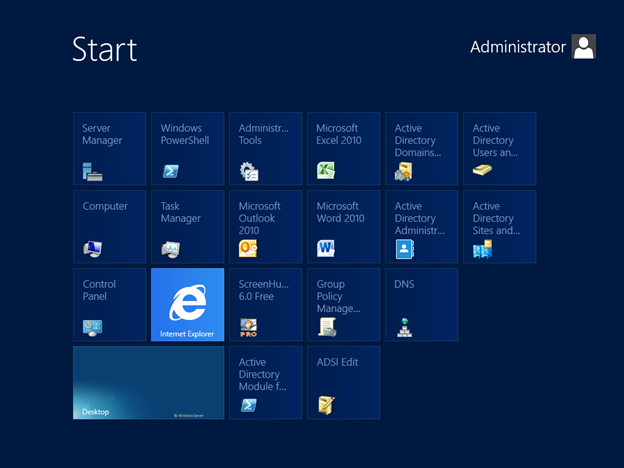Screen dimensions: 624x468
Task: Open ScreenHunter 6.0 Free tile
Action: coord(265,305)
